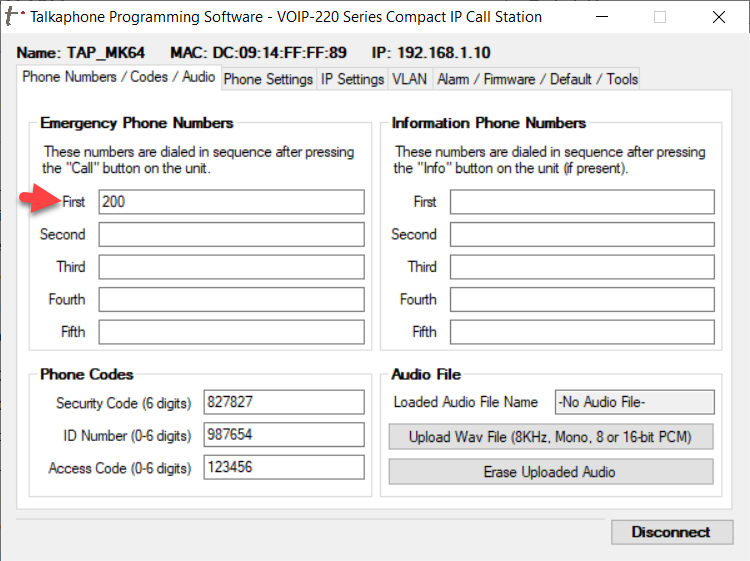The height and width of the screenshot is (561, 750).
Task: Click the Access Code field showing 123456
Action: pyautogui.click(x=284, y=467)
